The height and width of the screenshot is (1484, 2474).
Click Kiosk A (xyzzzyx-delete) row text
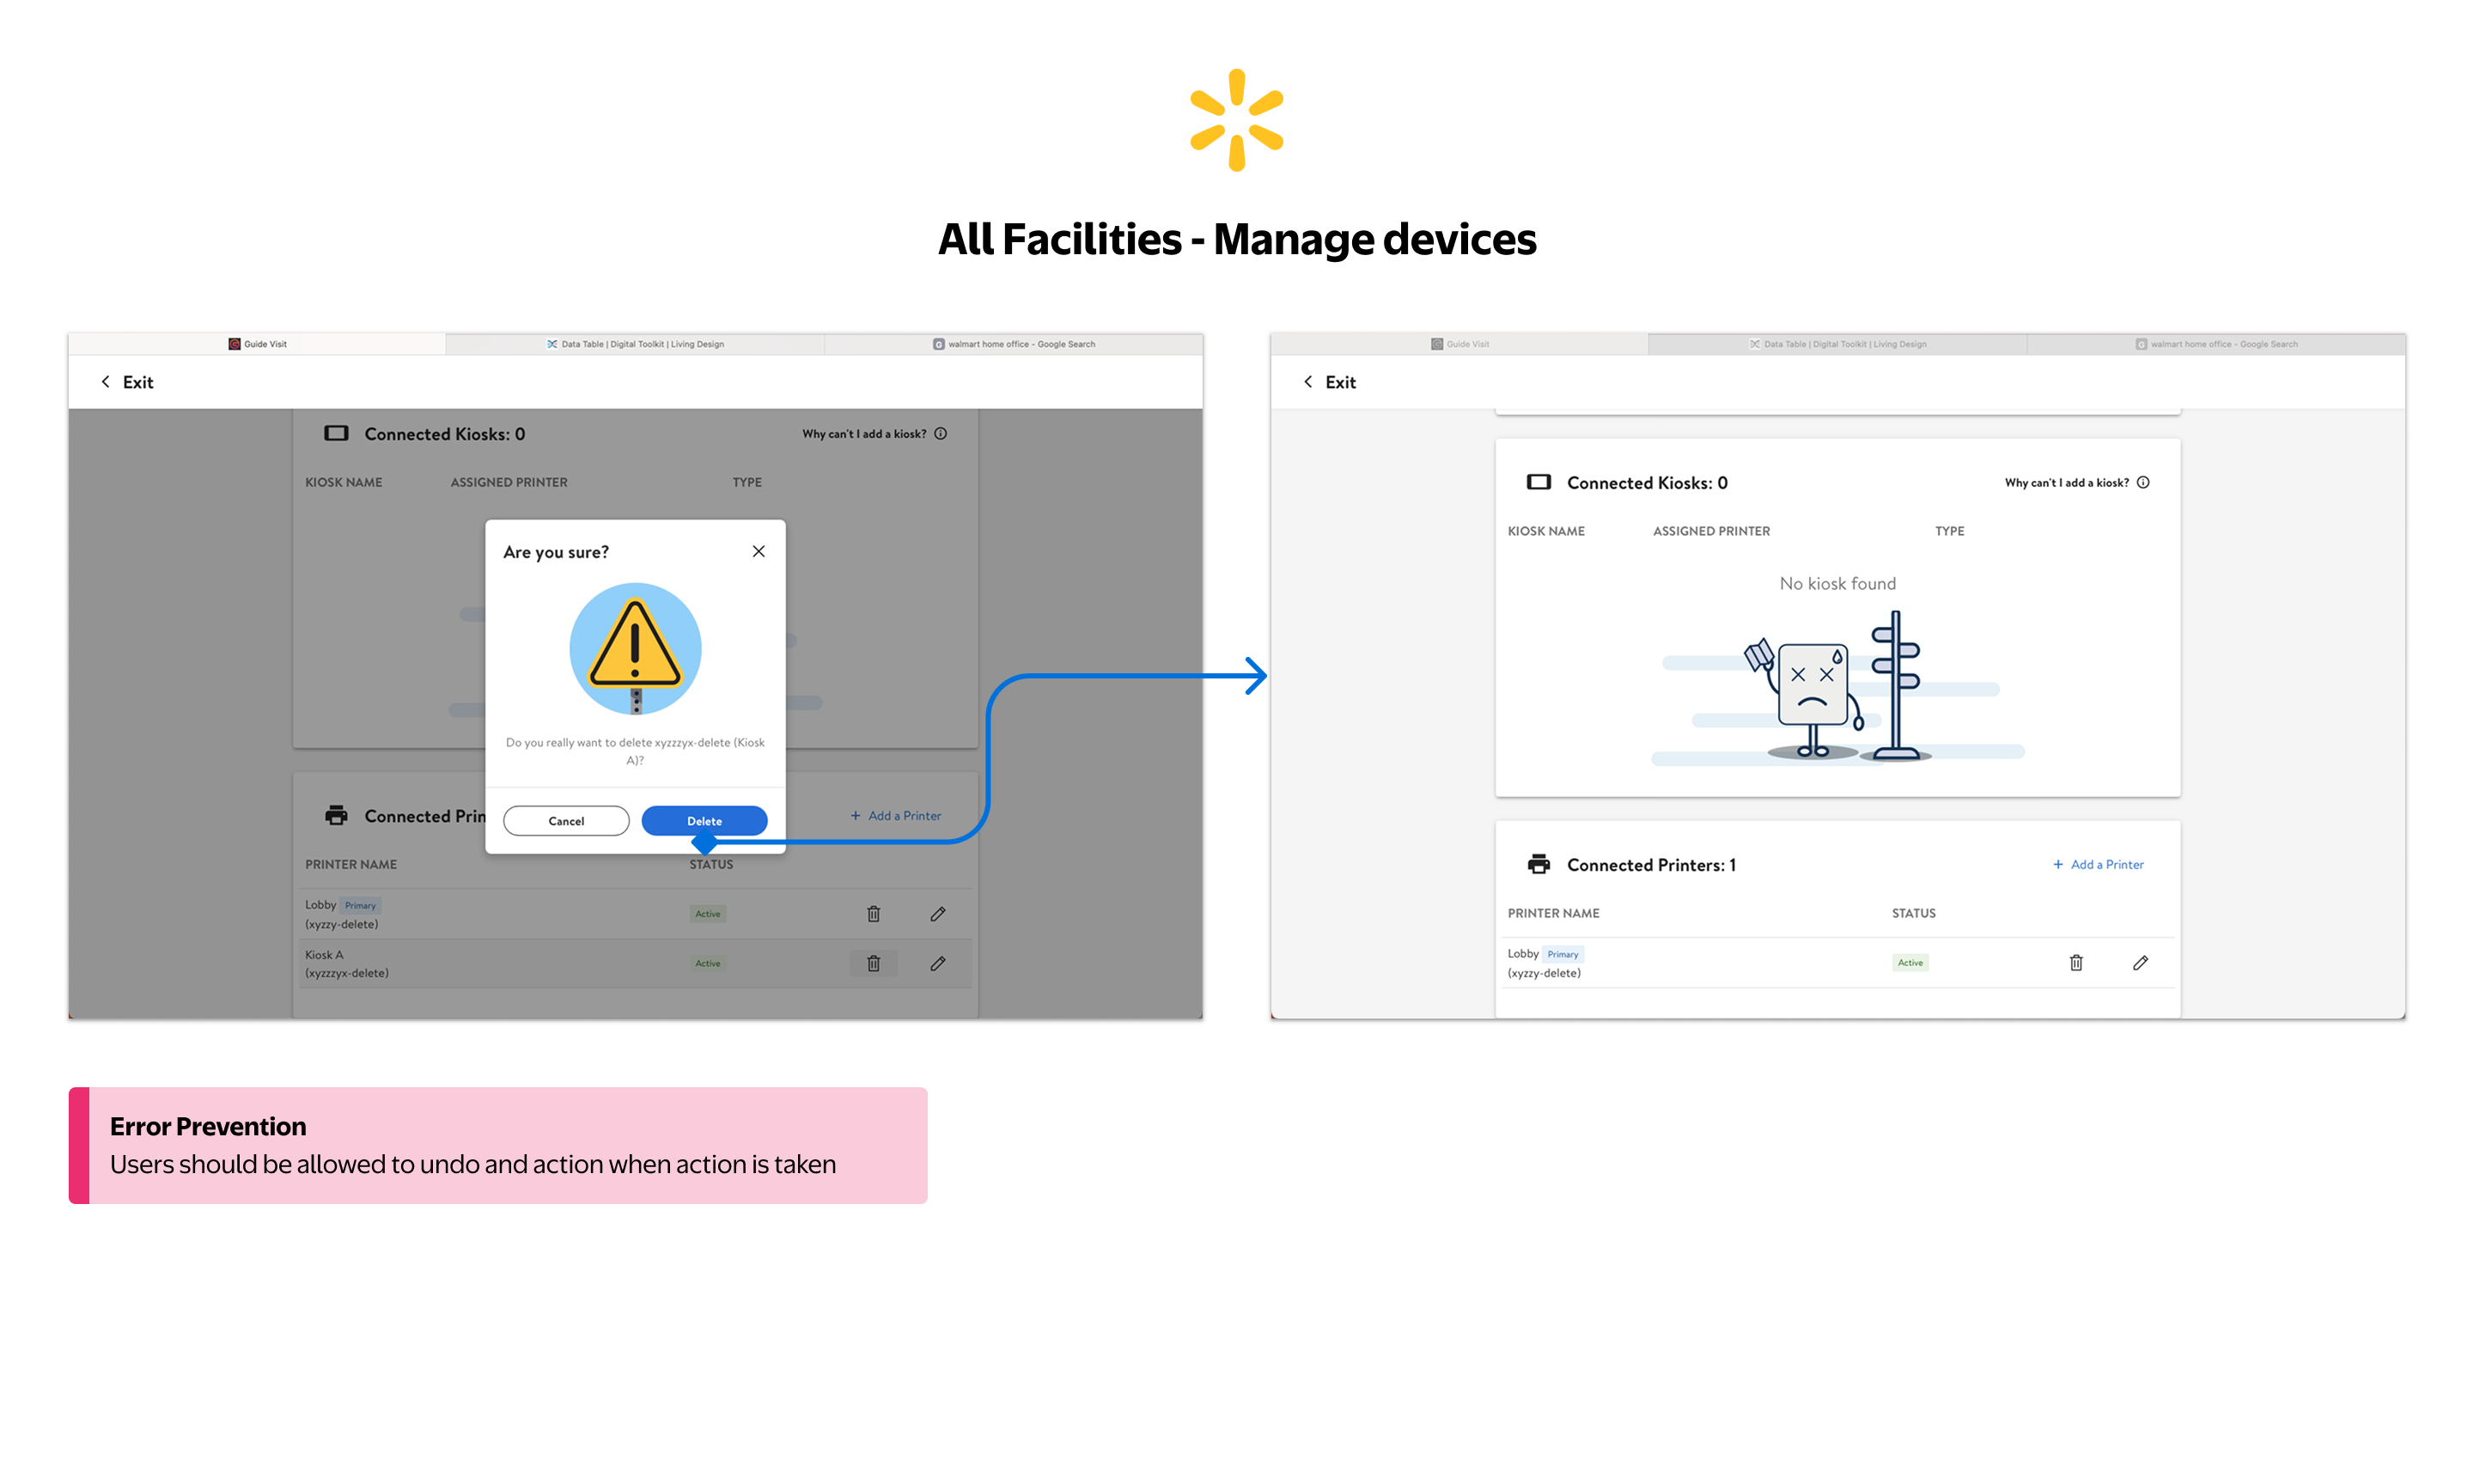tap(347, 964)
